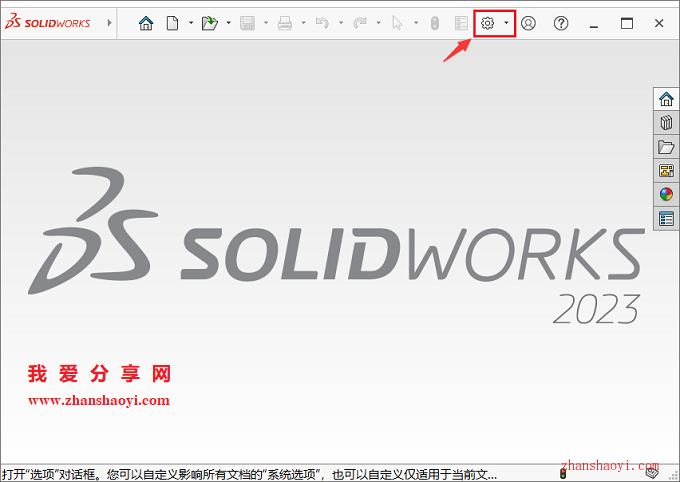Click status bar text starting 打开“选项”对话框
The width and height of the screenshot is (680, 482).
249,474
